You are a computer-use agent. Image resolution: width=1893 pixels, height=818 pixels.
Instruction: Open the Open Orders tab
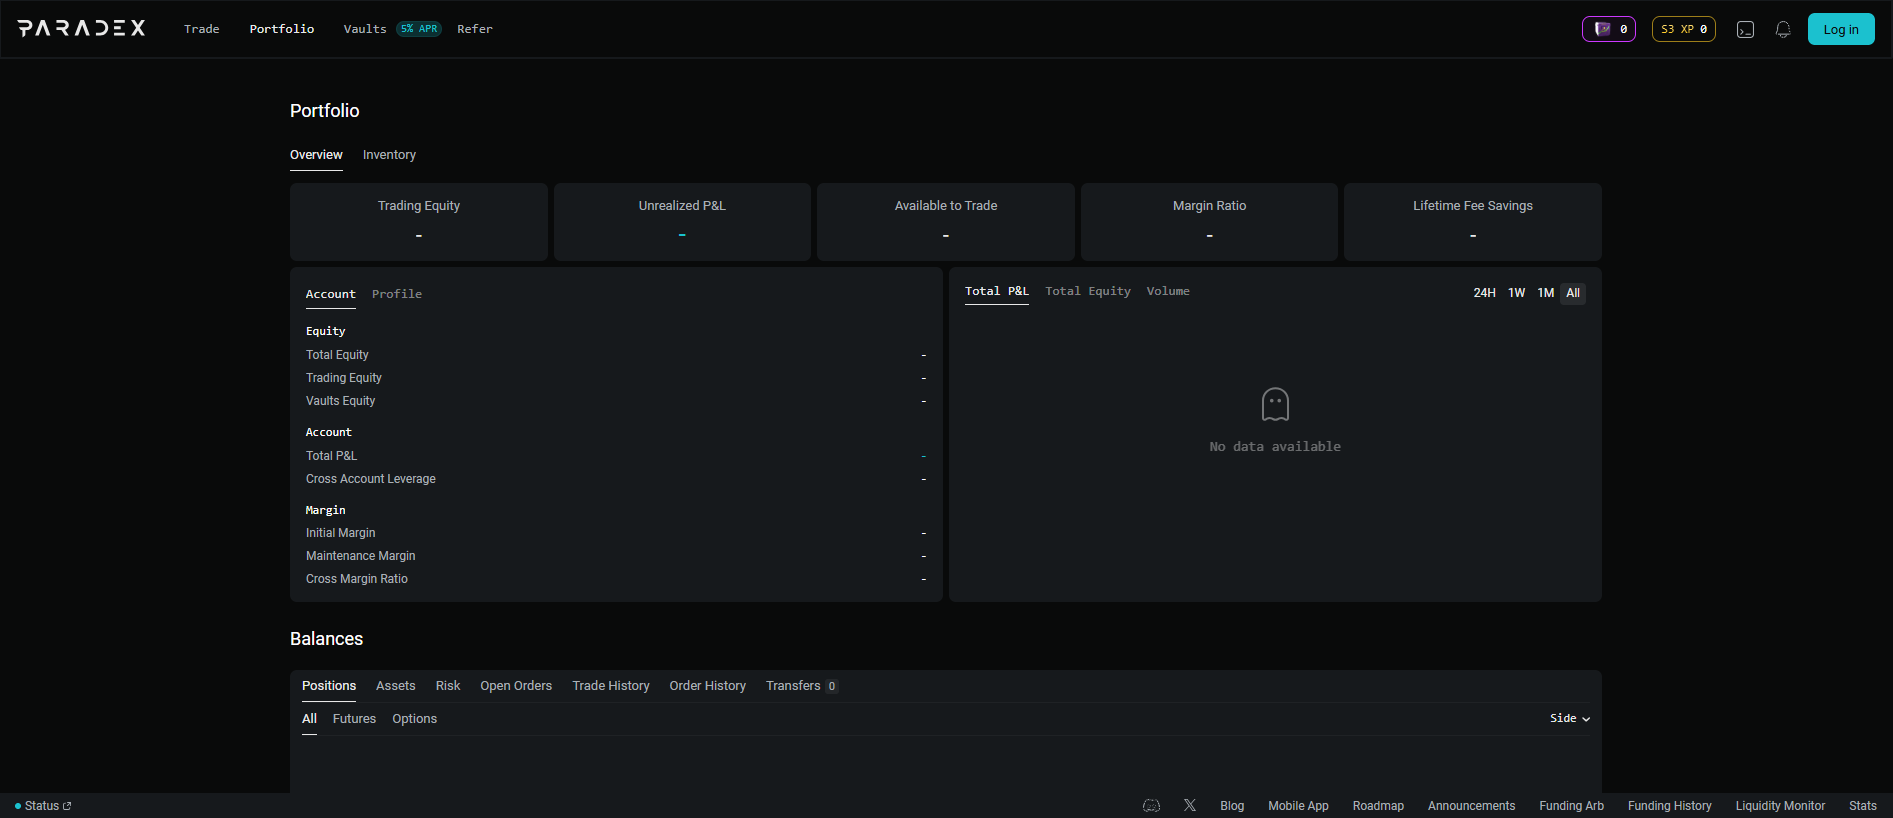click(x=516, y=686)
